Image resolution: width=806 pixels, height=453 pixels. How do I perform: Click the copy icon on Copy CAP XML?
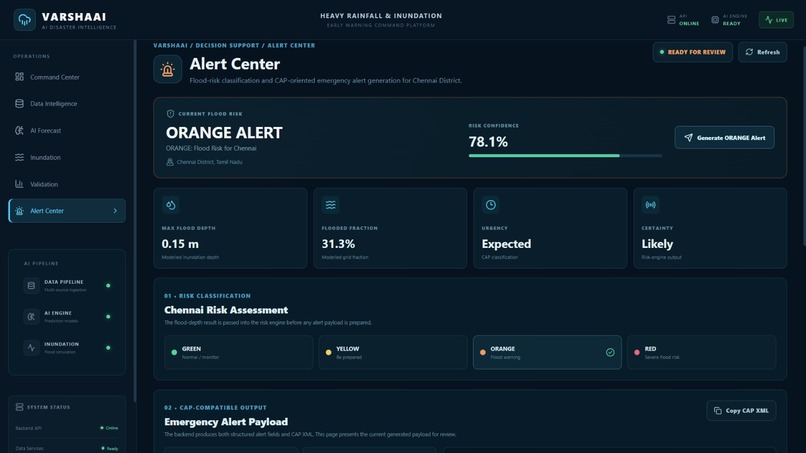tap(718, 410)
